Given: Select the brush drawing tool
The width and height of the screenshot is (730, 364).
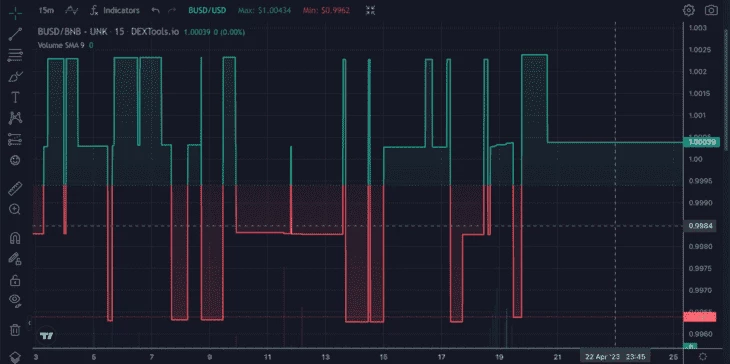Looking at the screenshot, I should [15, 76].
